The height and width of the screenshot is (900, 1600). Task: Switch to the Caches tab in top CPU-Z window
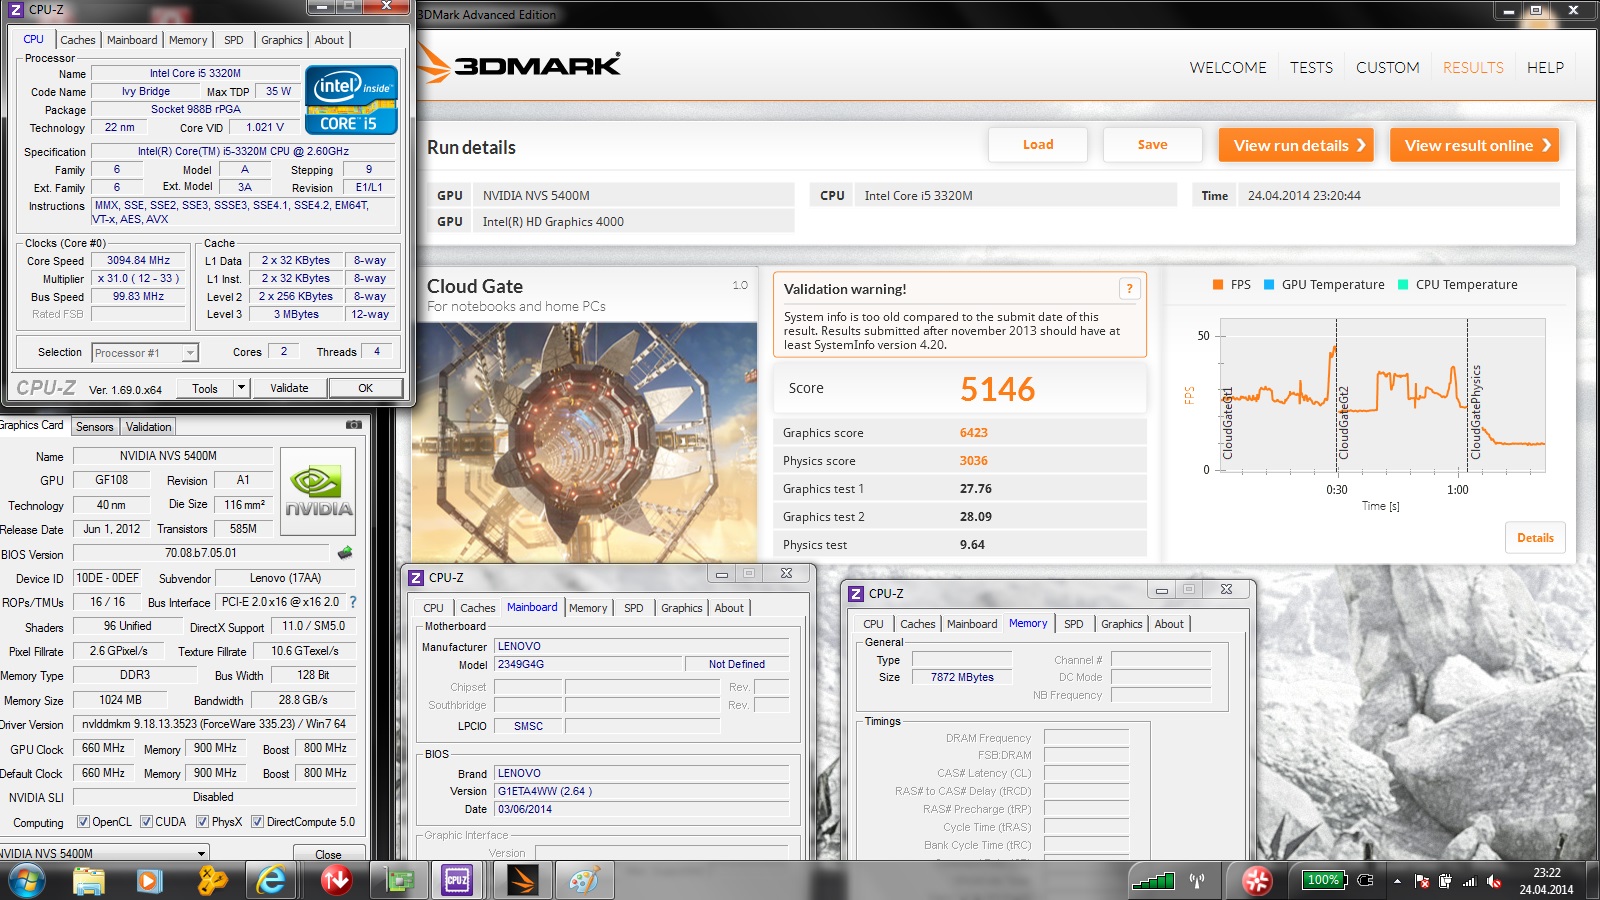(x=78, y=40)
